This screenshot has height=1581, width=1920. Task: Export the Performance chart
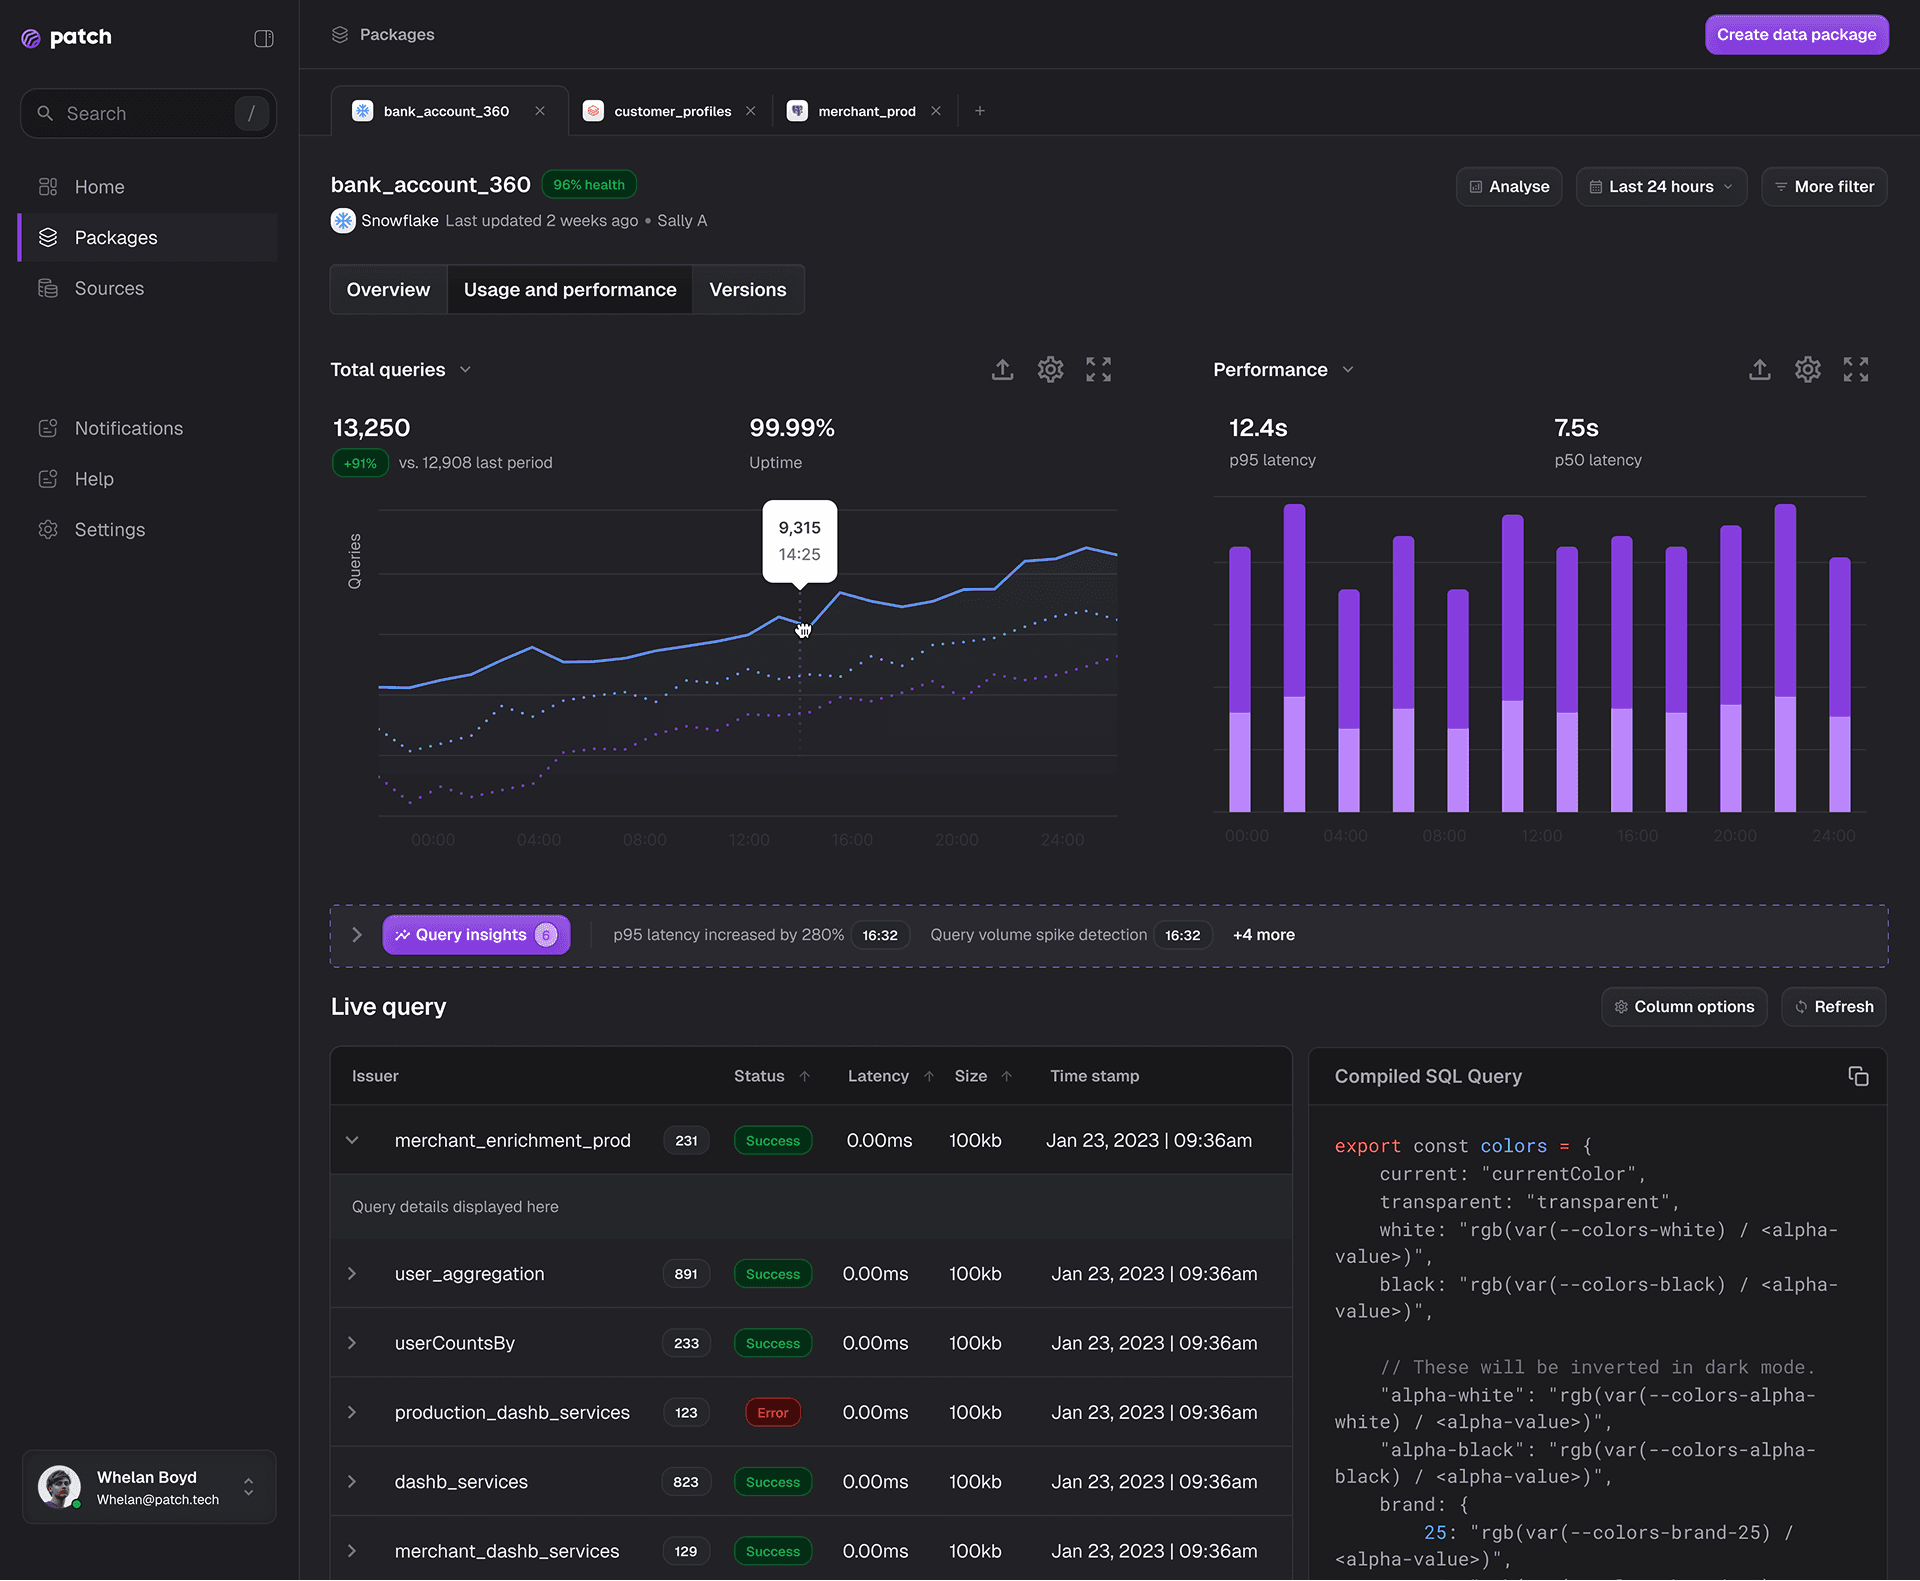1760,369
